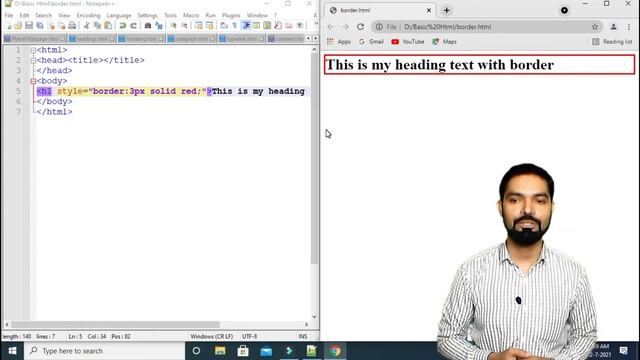640x360 pixels.
Task: Click the Save All icon
Action: click(x=40, y=26)
